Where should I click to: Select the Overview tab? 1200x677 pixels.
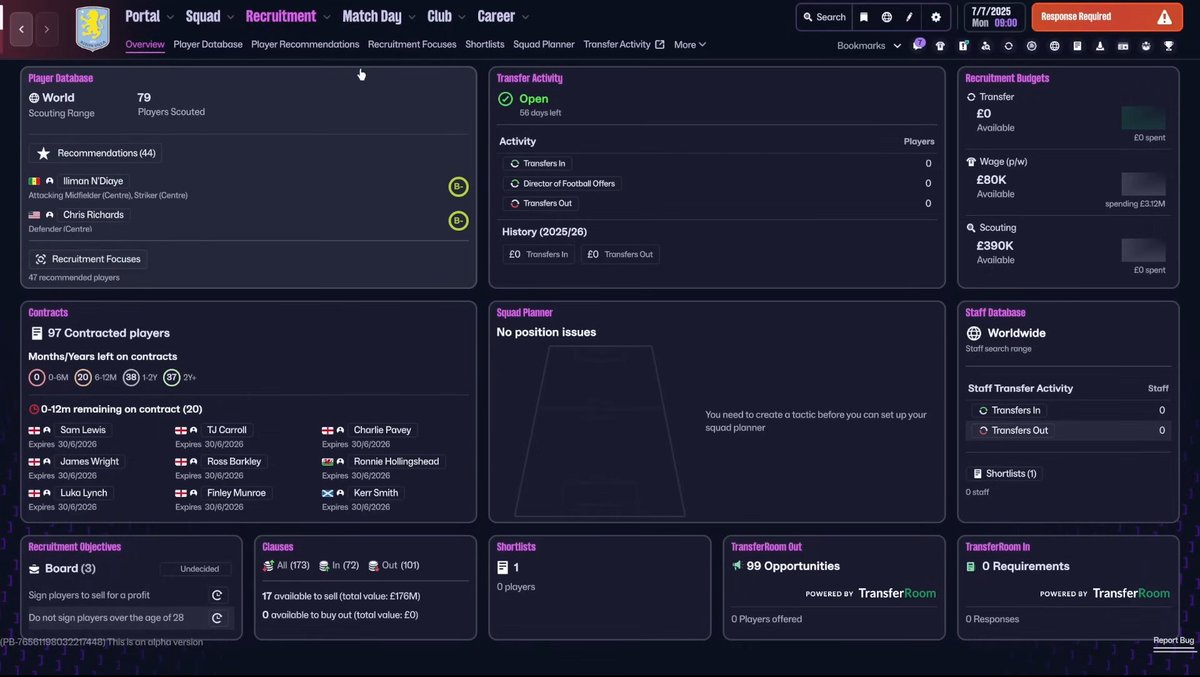(145, 45)
